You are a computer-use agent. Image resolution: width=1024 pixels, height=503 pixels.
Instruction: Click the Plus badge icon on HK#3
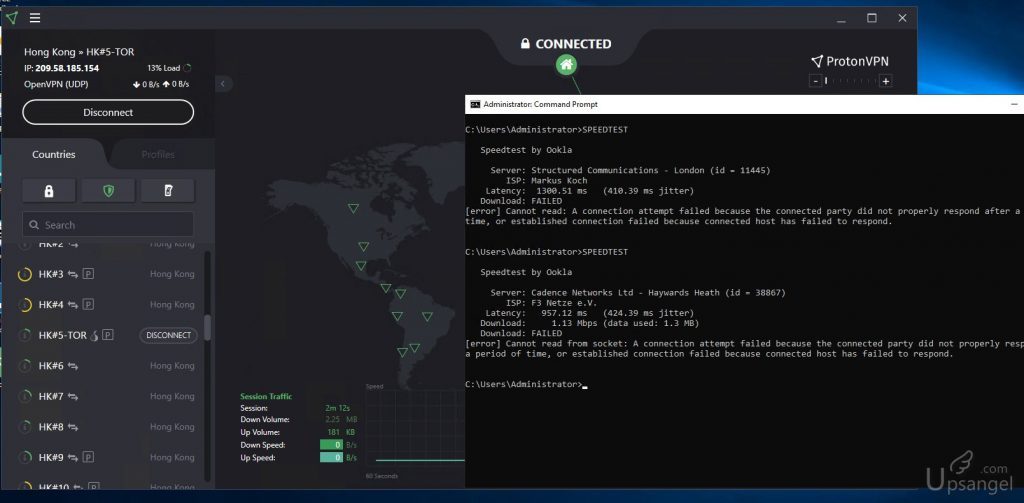pos(89,274)
